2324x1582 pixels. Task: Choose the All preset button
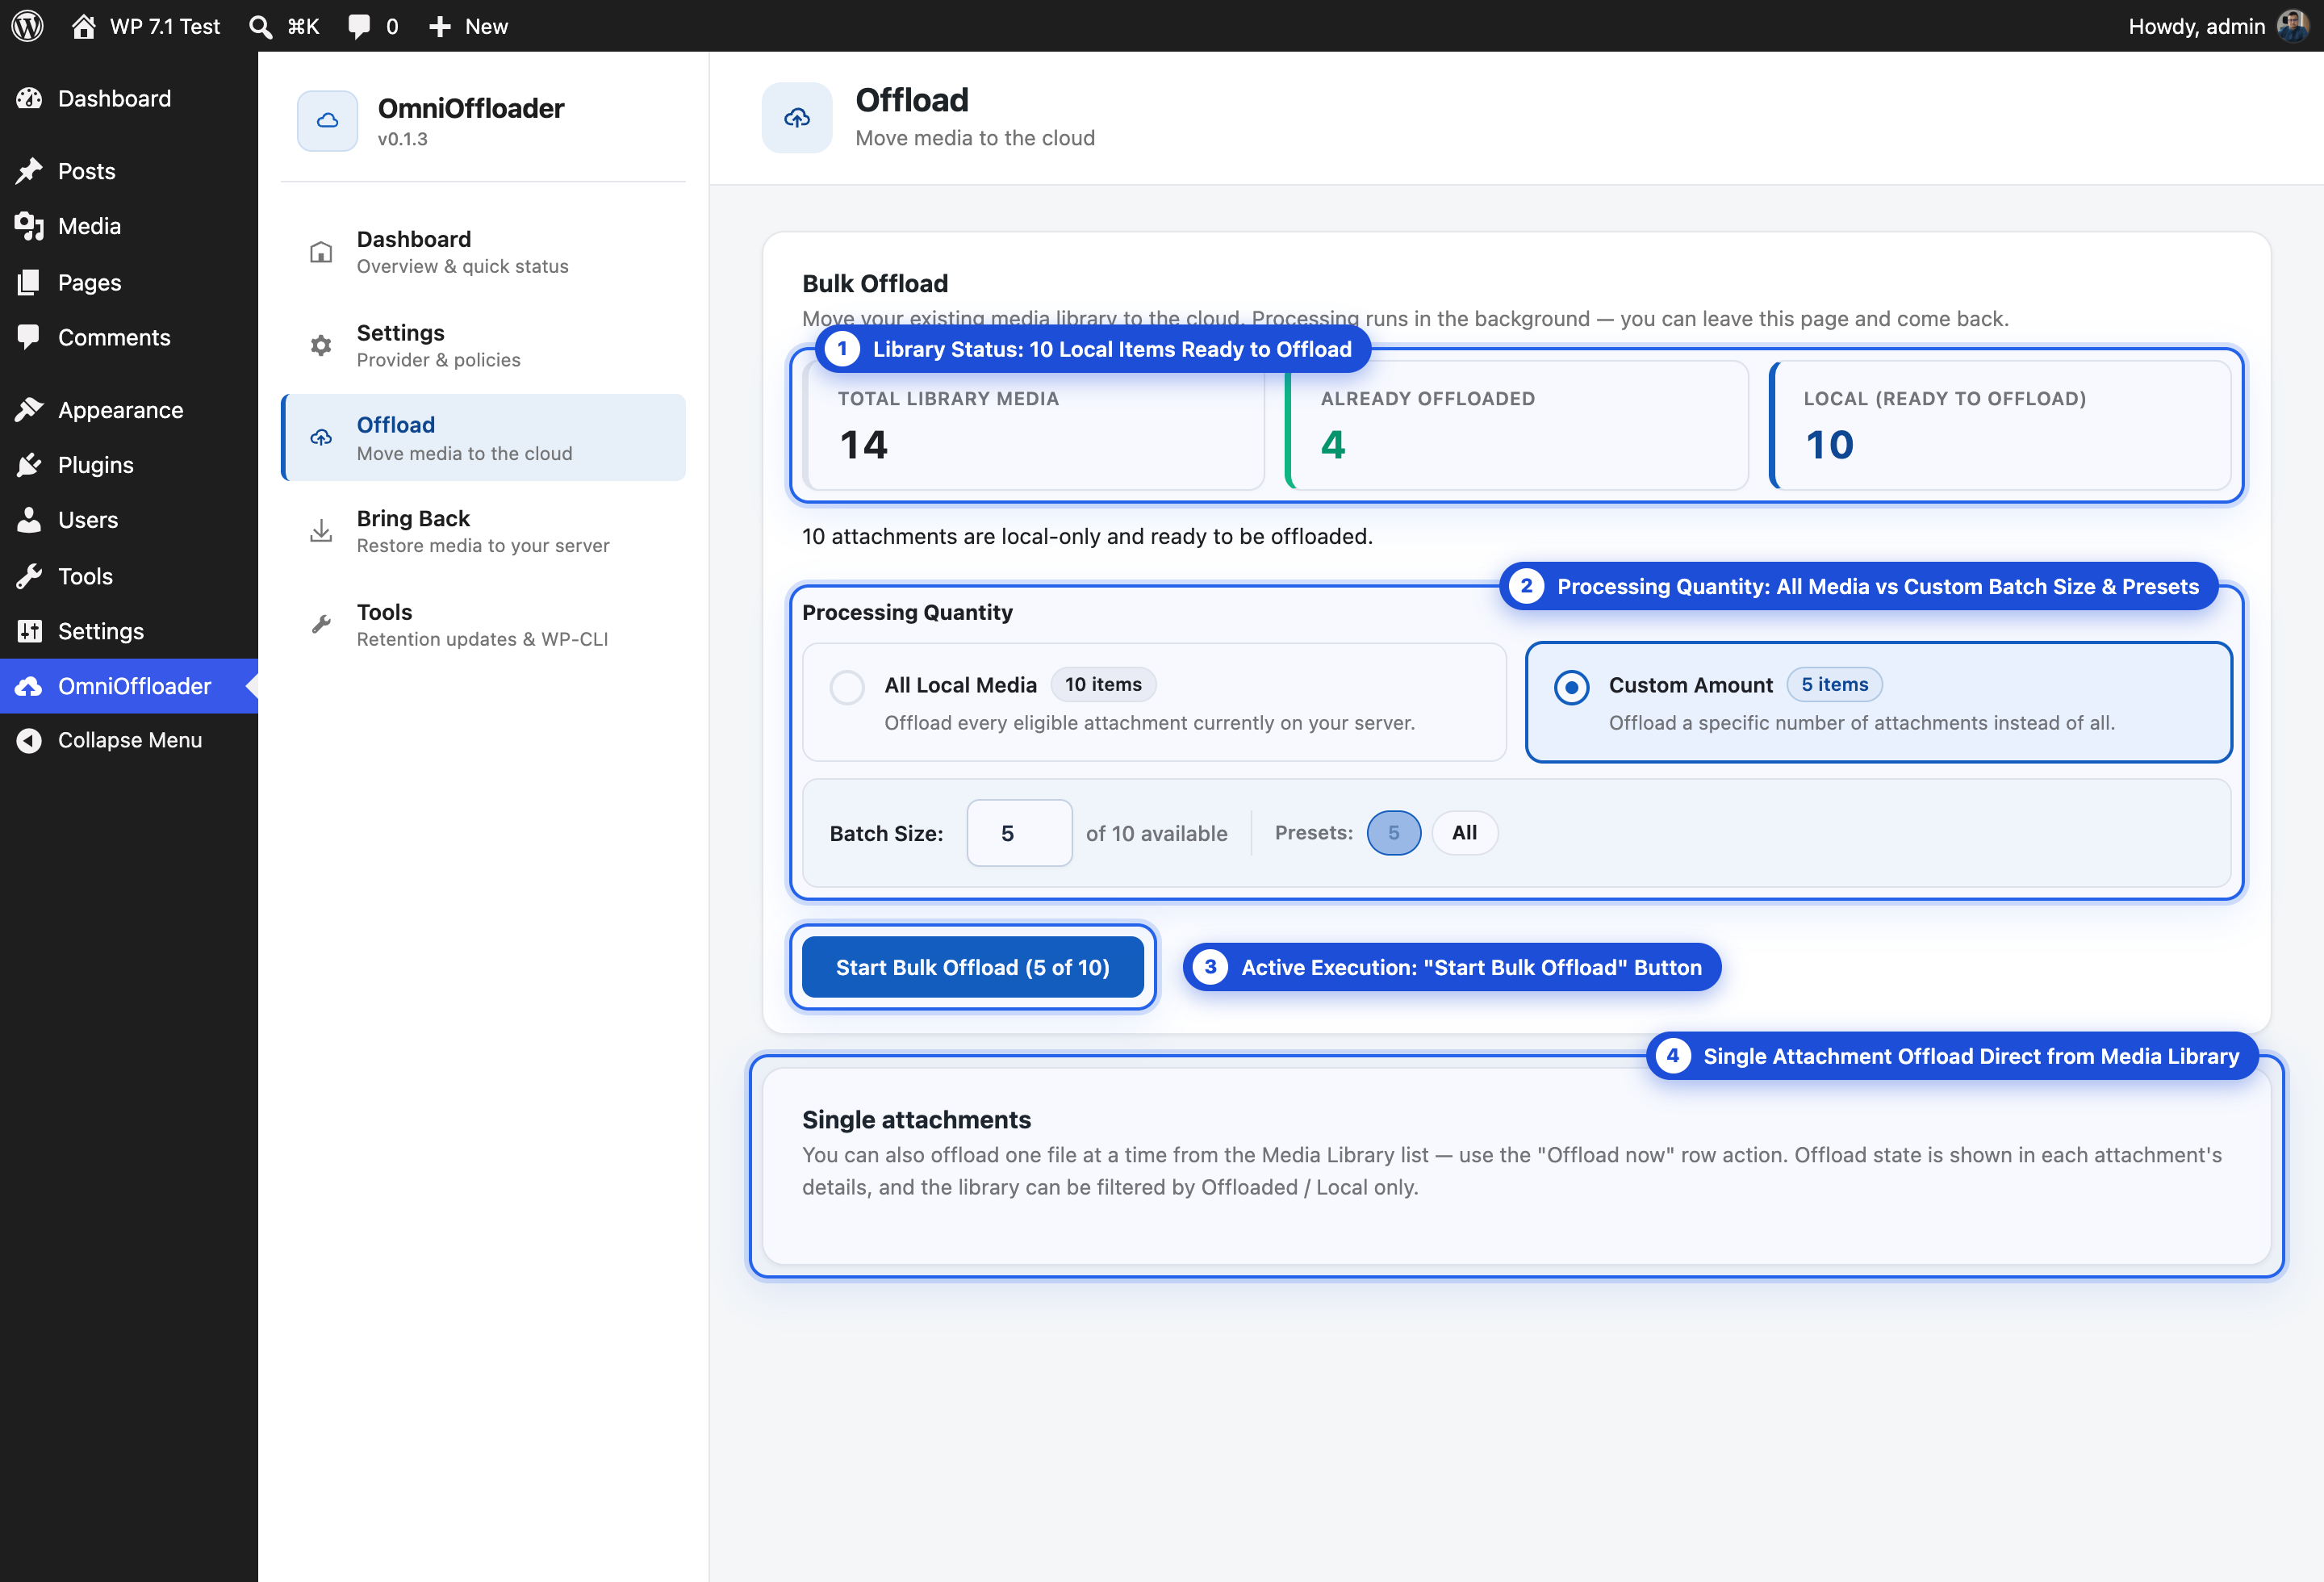click(x=1464, y=832)
